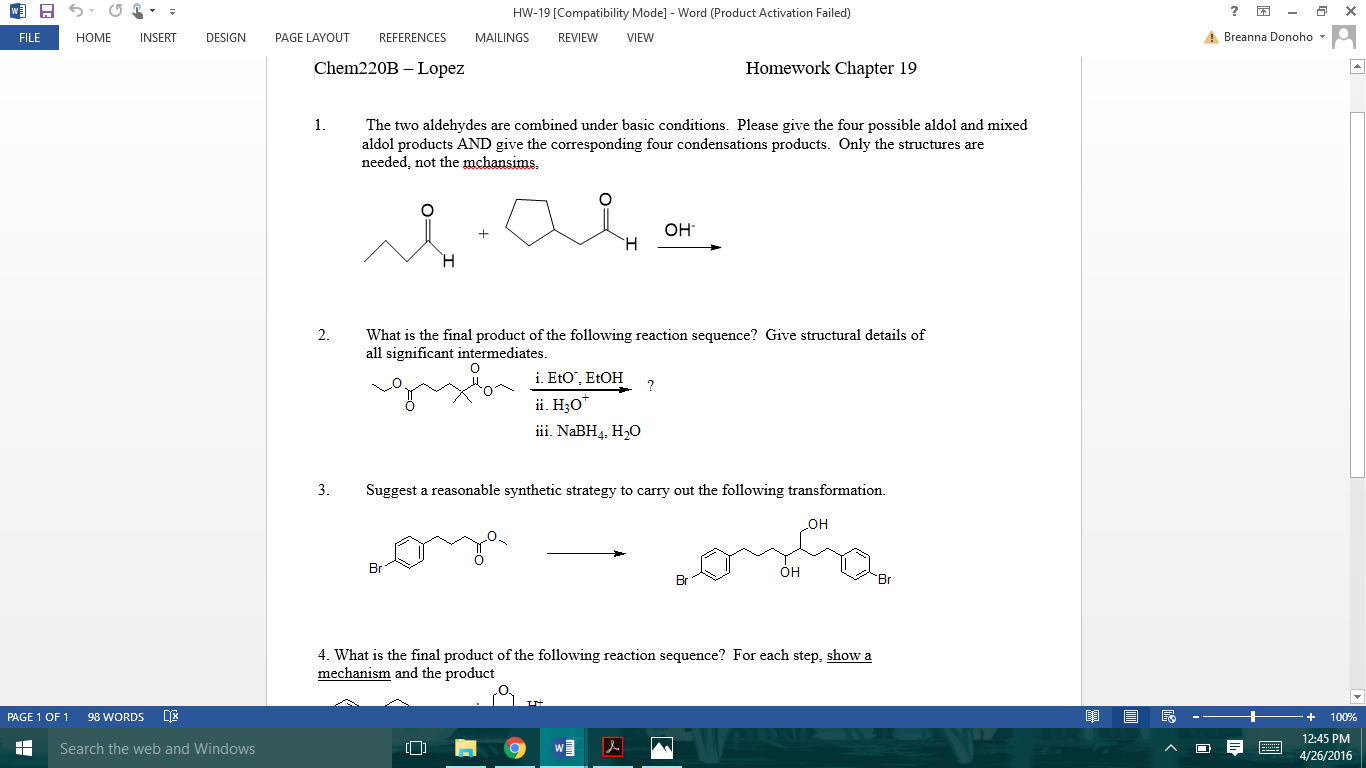Switch to the MAILINGS ribbon tab
1366x768 pixels.
(x=502, y=38)
